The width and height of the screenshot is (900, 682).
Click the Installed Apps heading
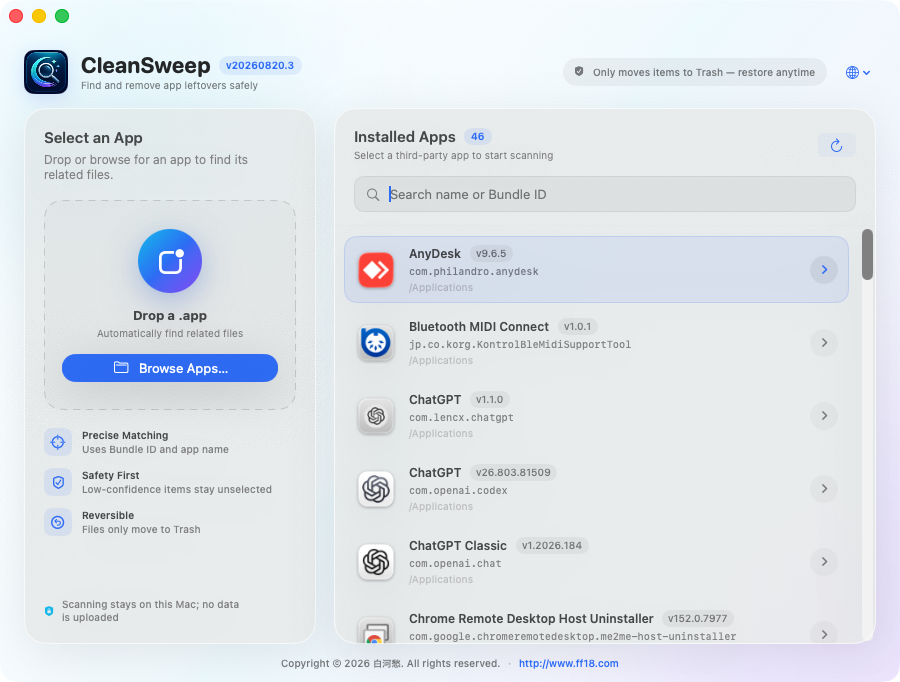click(x=405, y=137)
